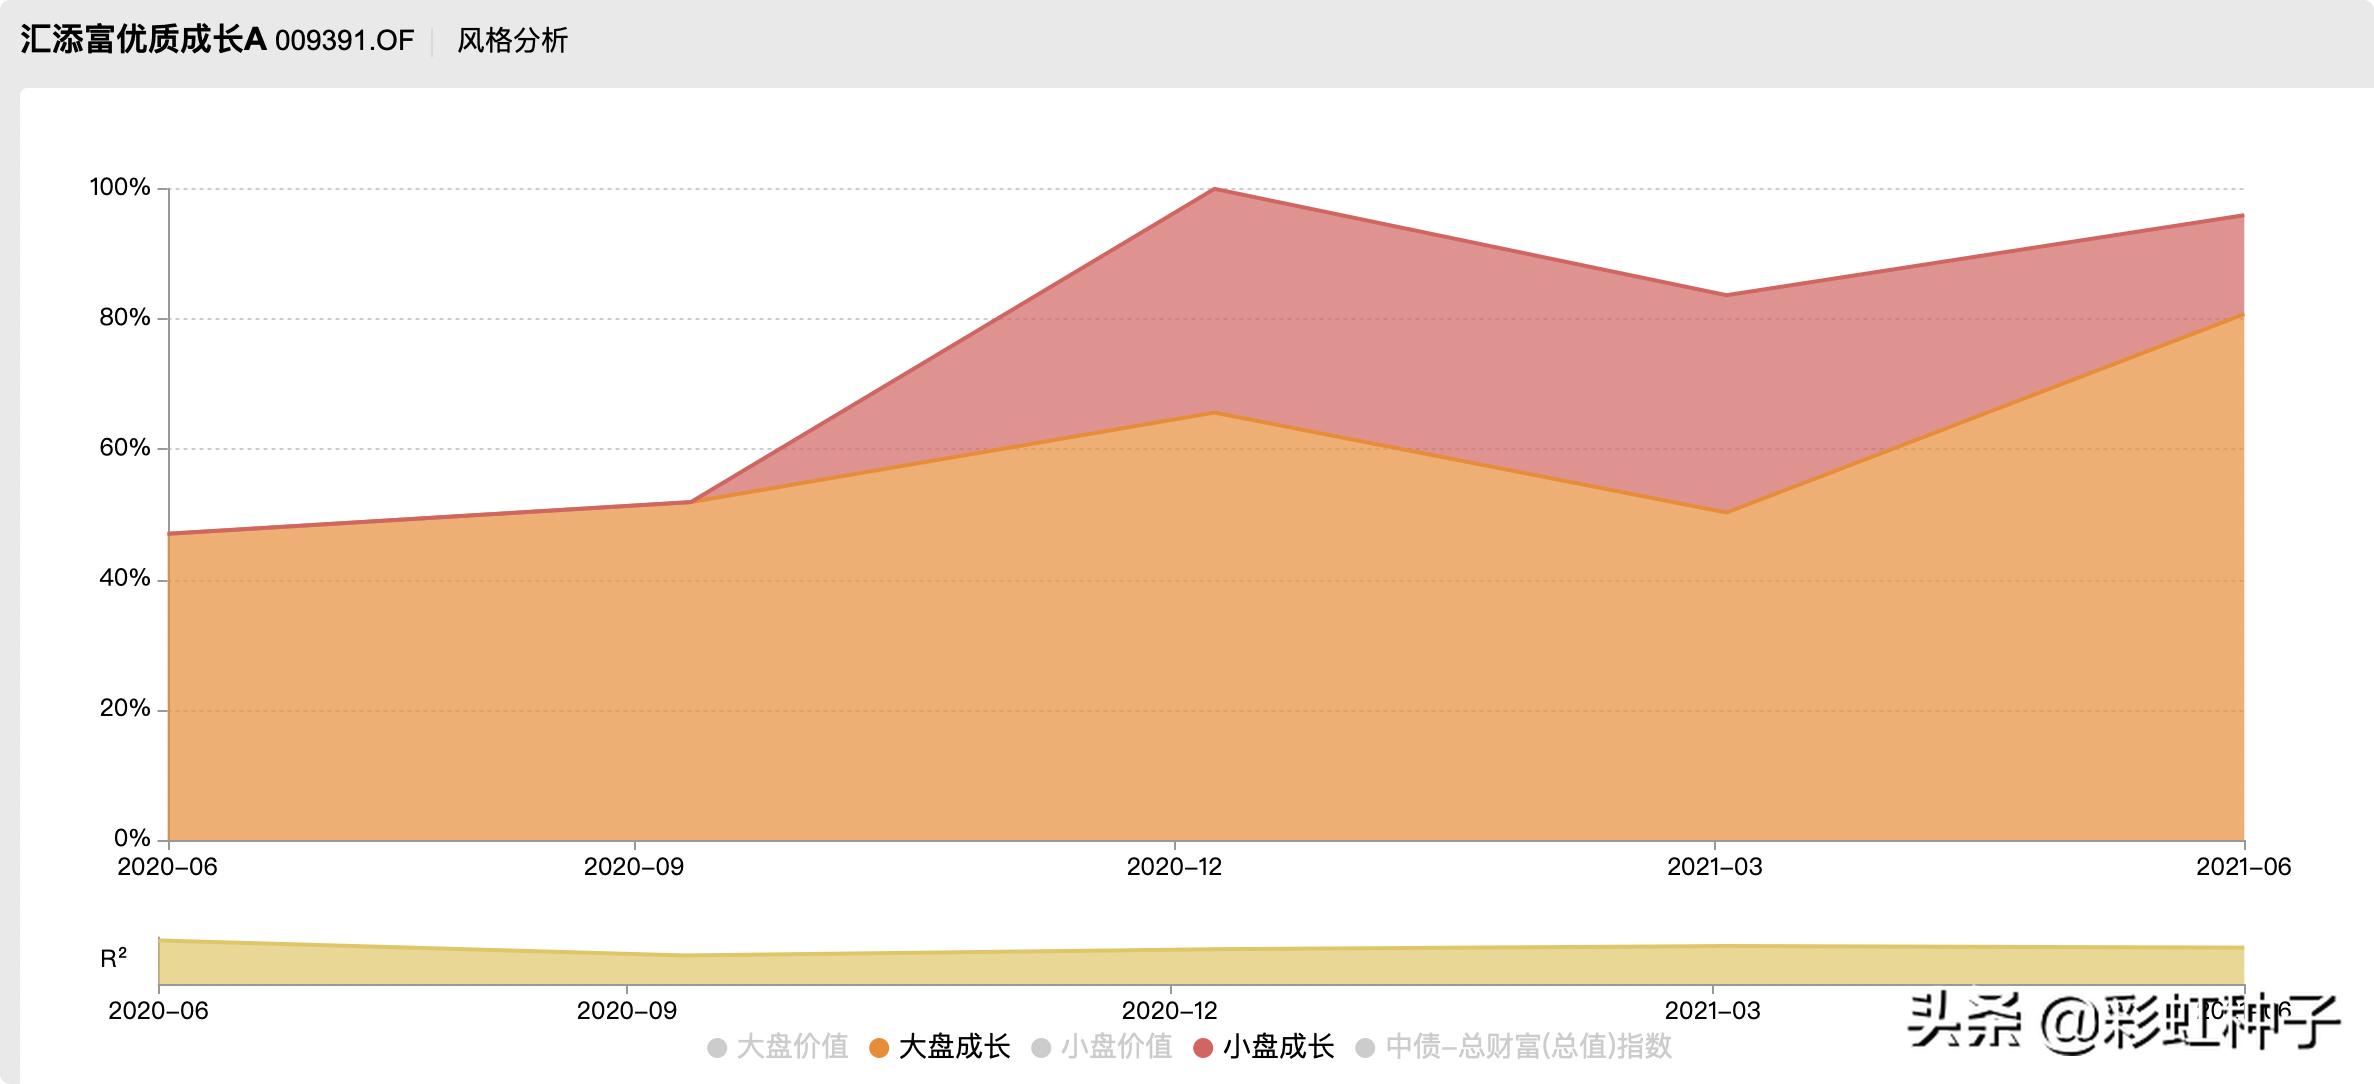Click the orange line's 2021-03 low point
Image resolution: width=2374 pixels, height=1084 pixels.
click(1726, 513)
